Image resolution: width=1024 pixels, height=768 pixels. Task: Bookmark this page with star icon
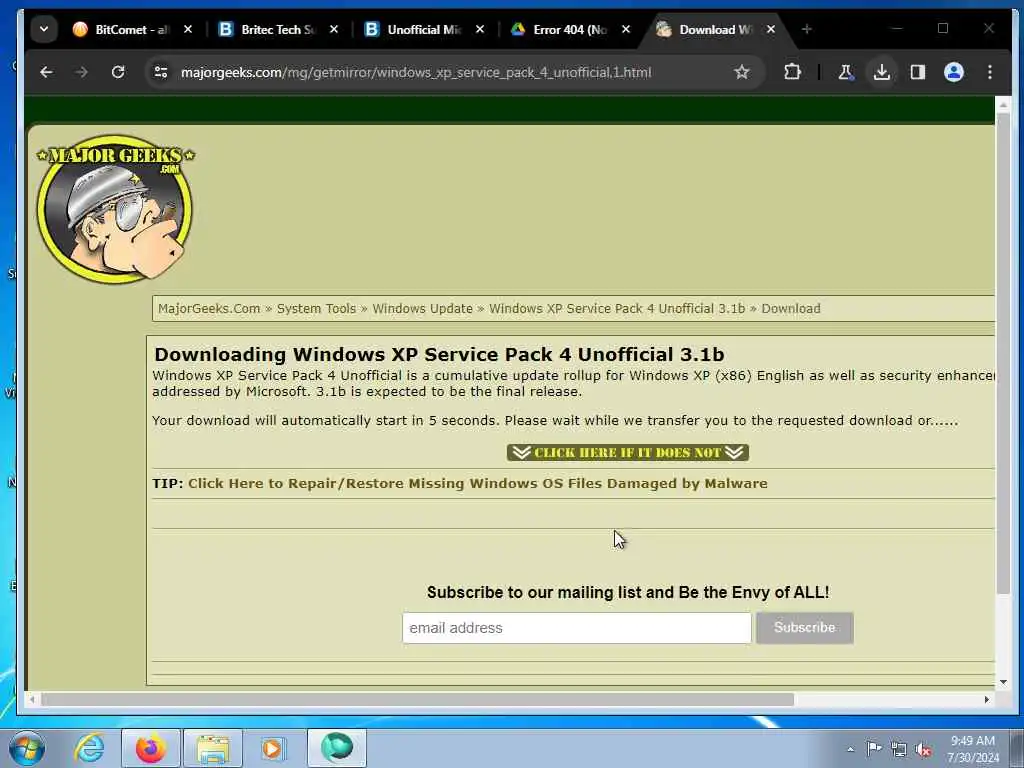[x=741, y=72]
